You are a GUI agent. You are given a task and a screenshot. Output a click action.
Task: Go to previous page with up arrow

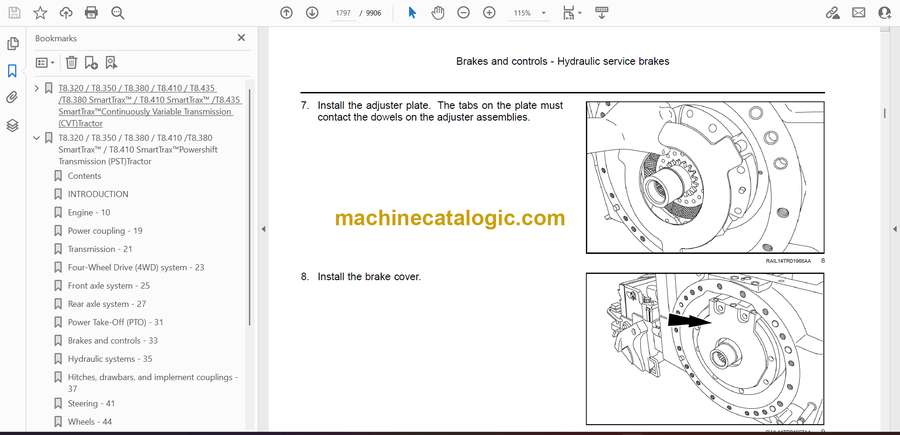[286, 13]
